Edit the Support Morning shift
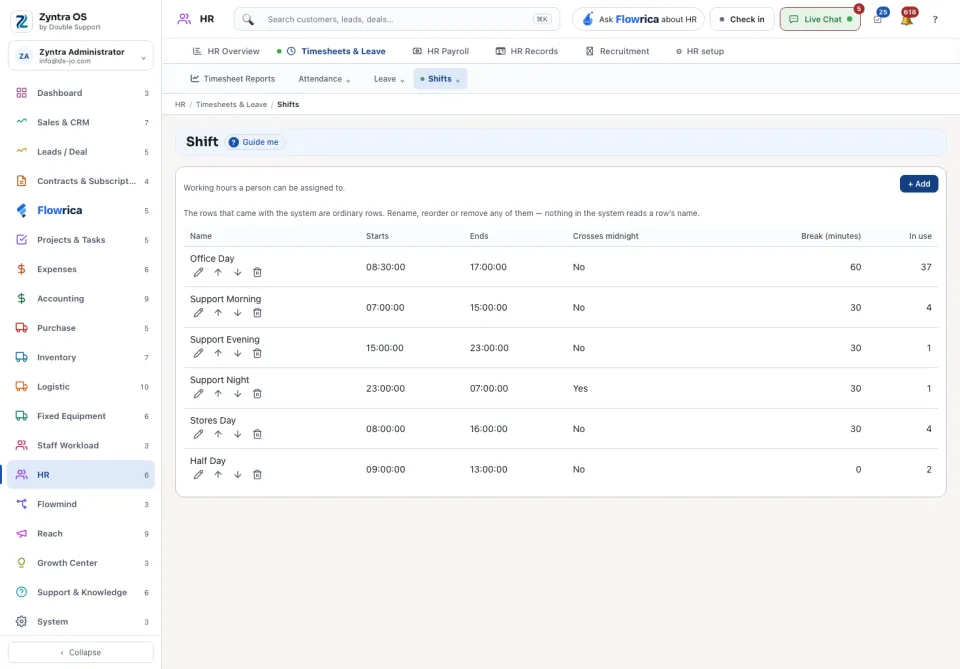 click(198, 313)
